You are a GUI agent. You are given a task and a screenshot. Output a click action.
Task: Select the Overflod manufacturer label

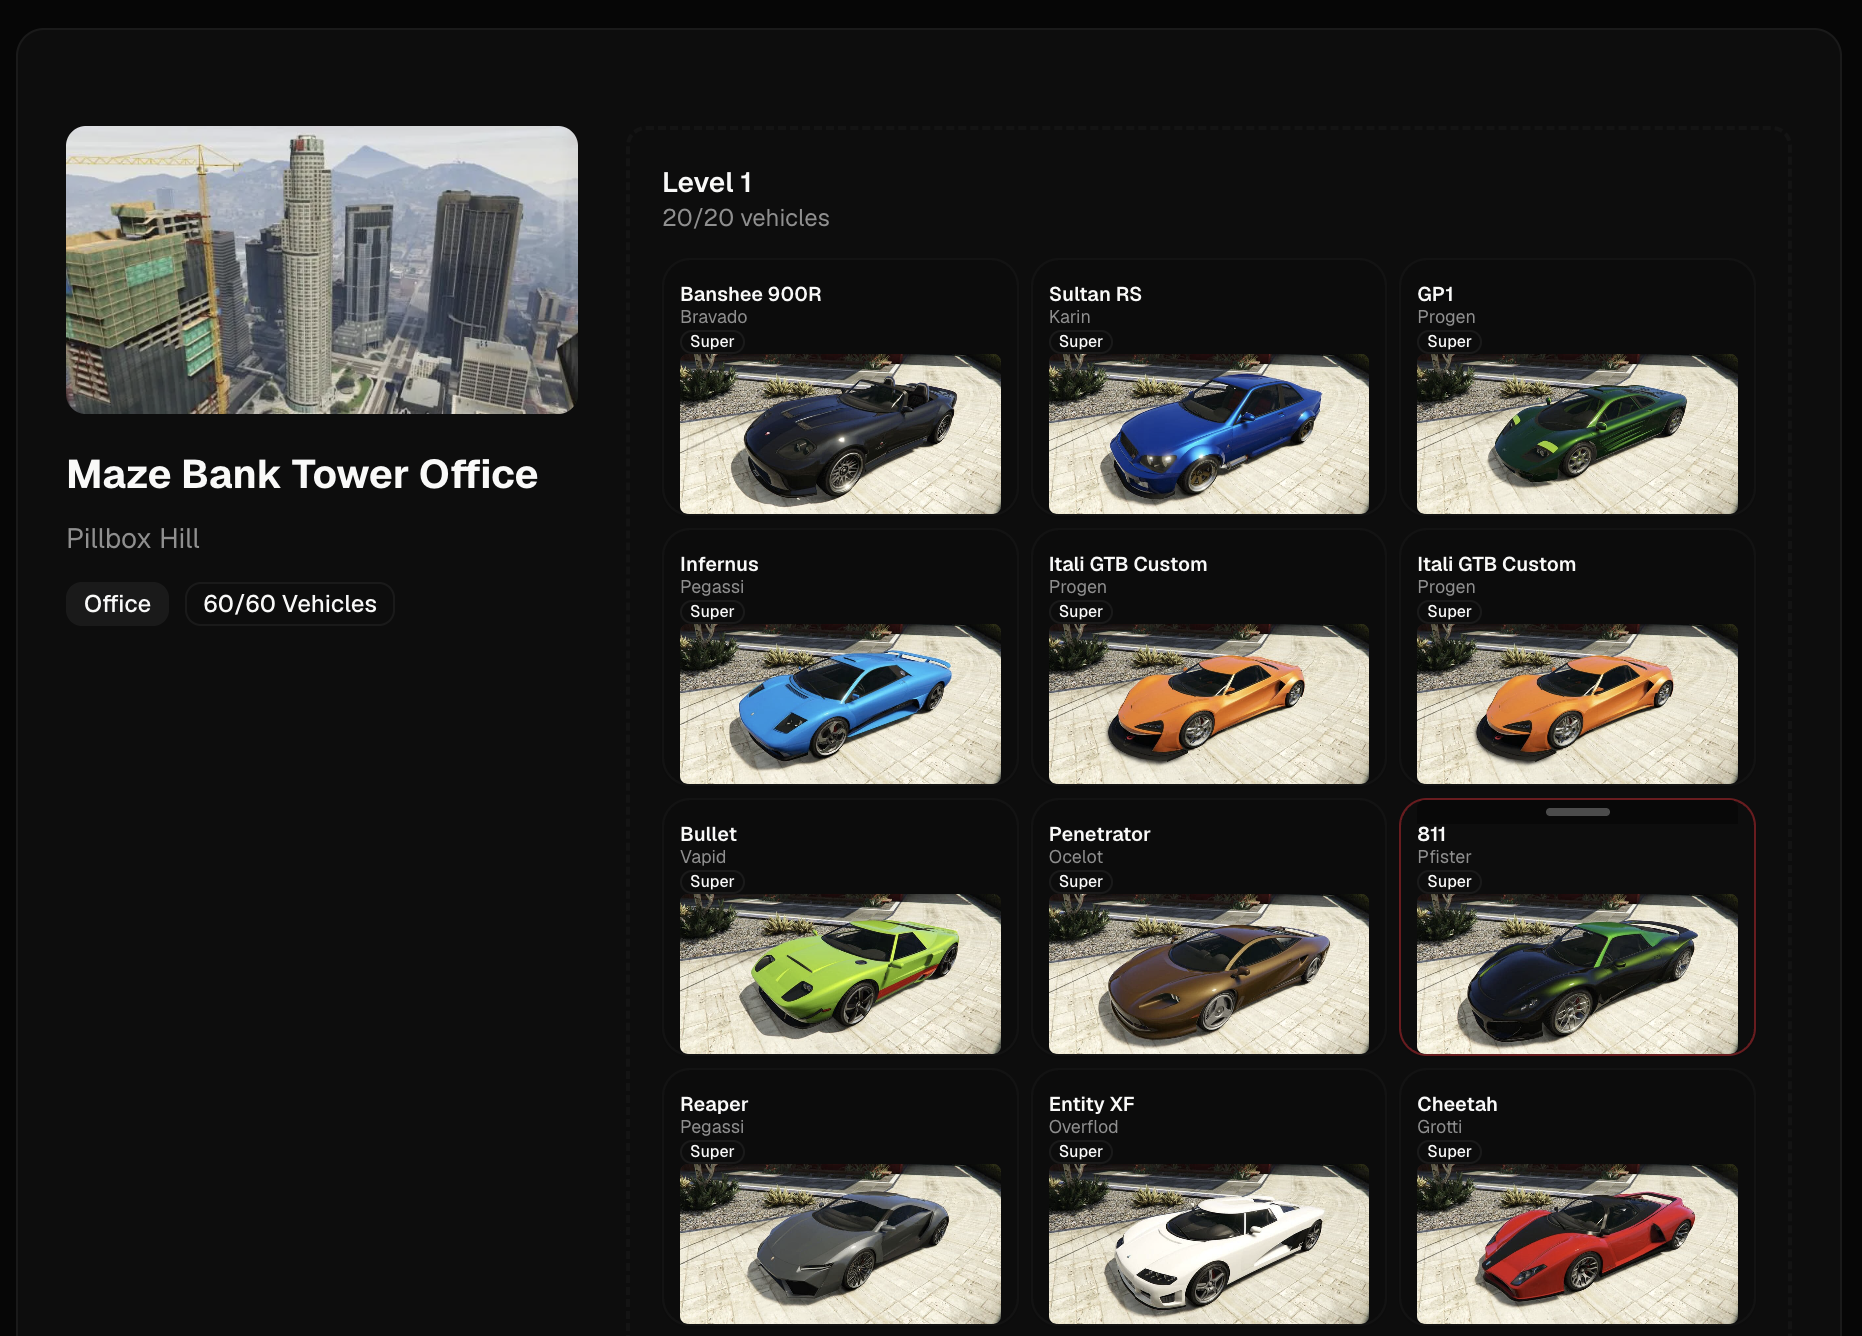coord(1083,1127)
